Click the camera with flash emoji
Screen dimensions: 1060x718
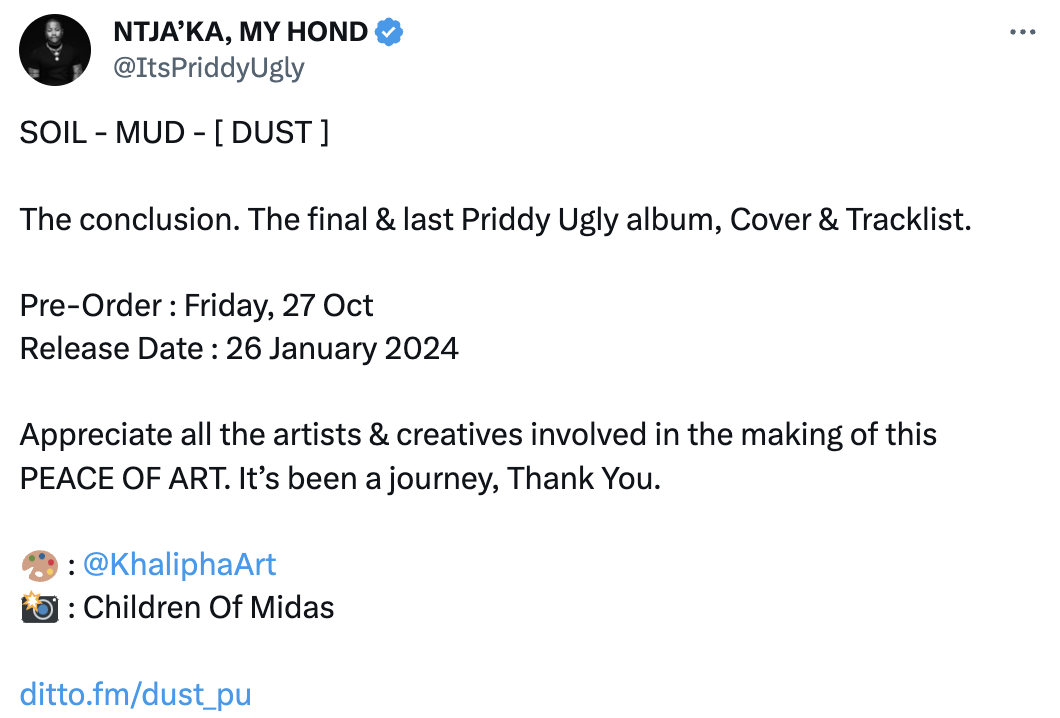tap(40, 607)
